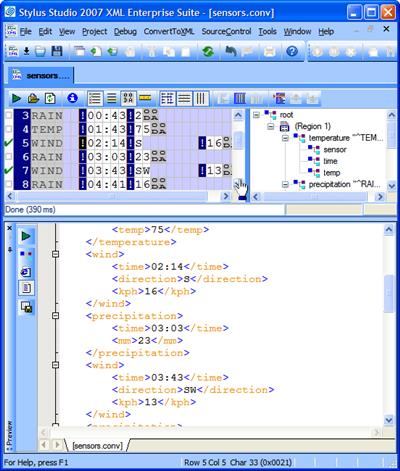Click the text document view icon in sidebar
The height and width of the screenshot is (471, 400).
[x=26, y=288]
